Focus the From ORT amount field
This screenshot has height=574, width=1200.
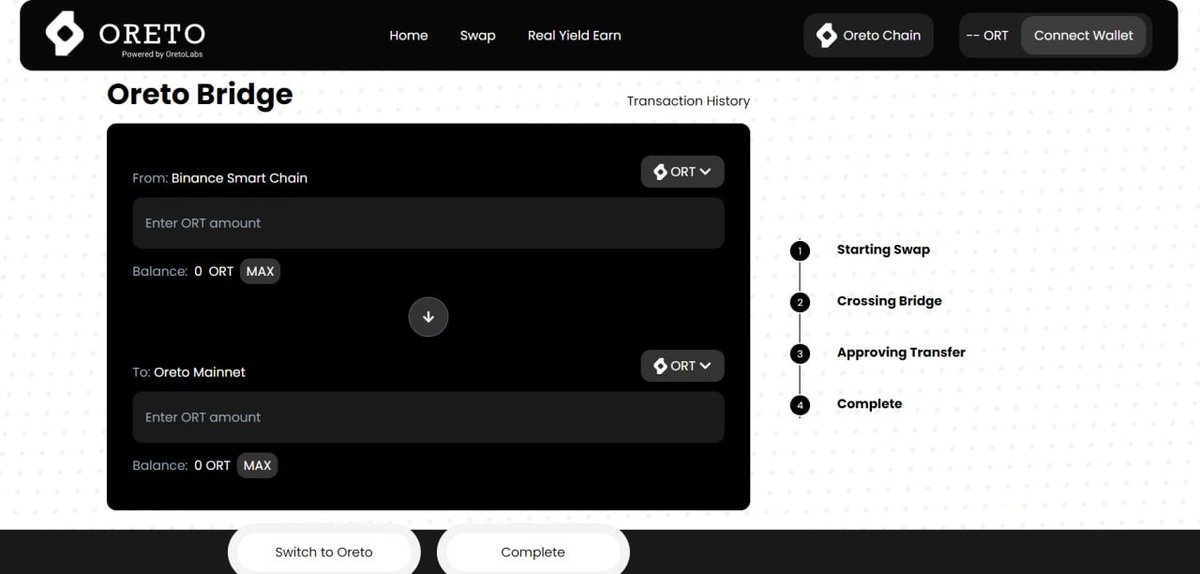[x=428, y=223]
